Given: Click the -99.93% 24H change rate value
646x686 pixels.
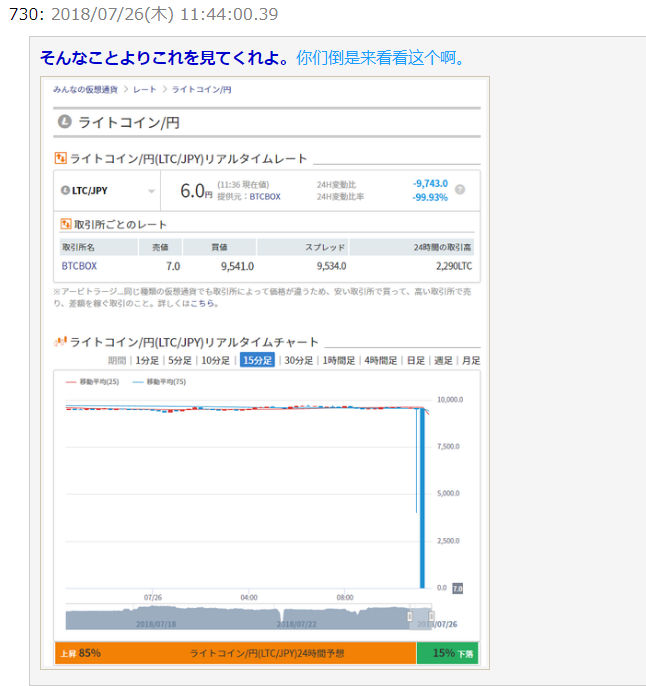Looking at the screenshot, I should click(430, 198).
